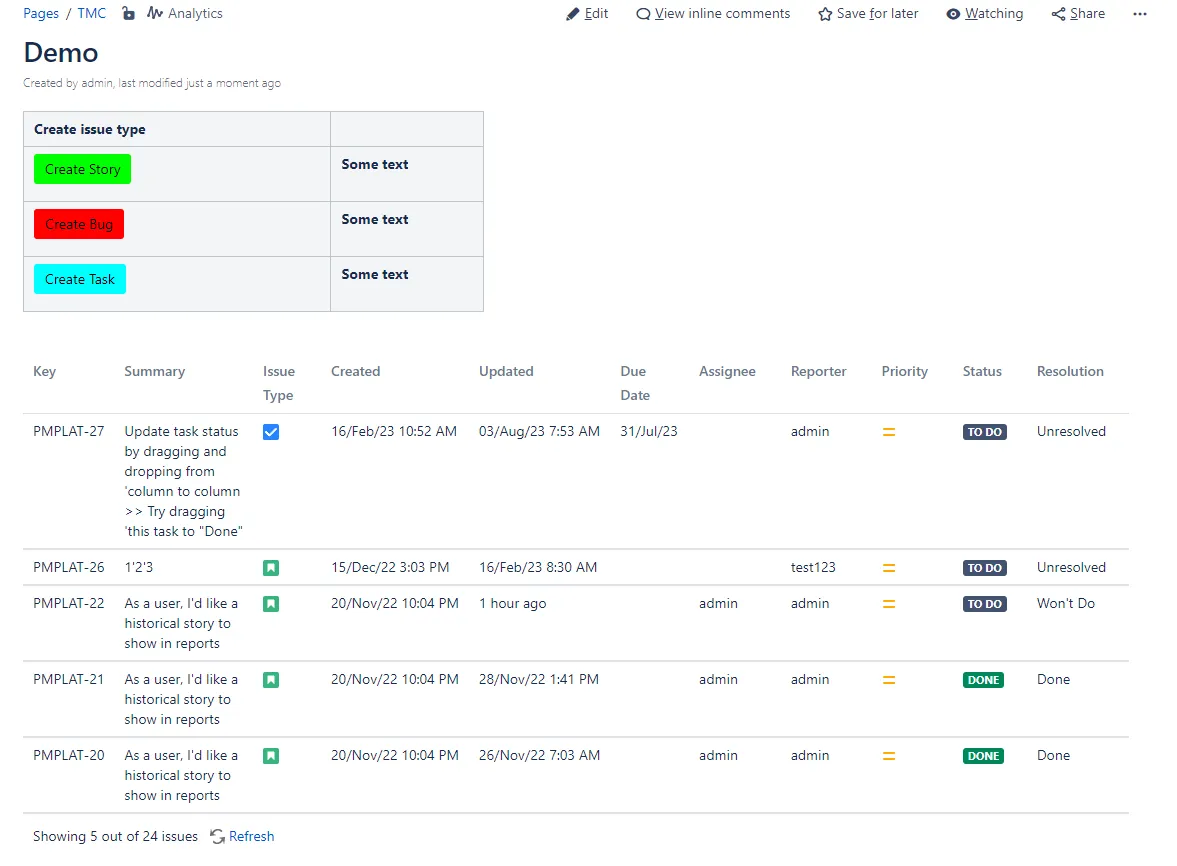Image resolution: width=1177 pixels, height=866 pixels.
Task: Click the DONE status of PMPLAT-21
Action: point(983,680)
